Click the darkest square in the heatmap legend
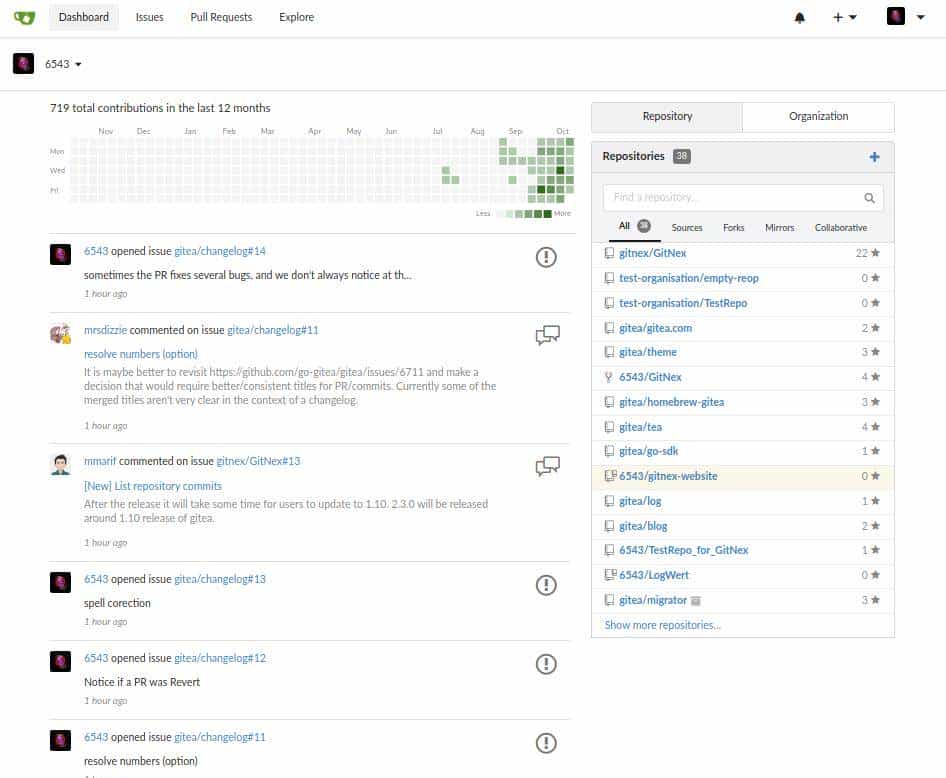The height and width of the screenshot is (778, 946). pyautogui.click(x=549, y=213)
